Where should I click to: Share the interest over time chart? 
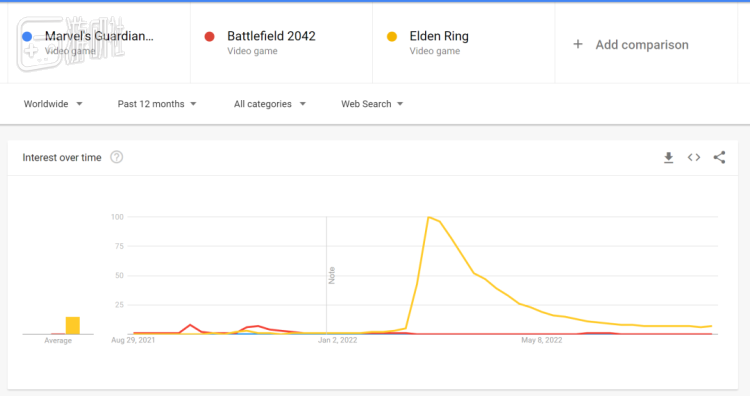pyautogui.click(x=719, y=157)
